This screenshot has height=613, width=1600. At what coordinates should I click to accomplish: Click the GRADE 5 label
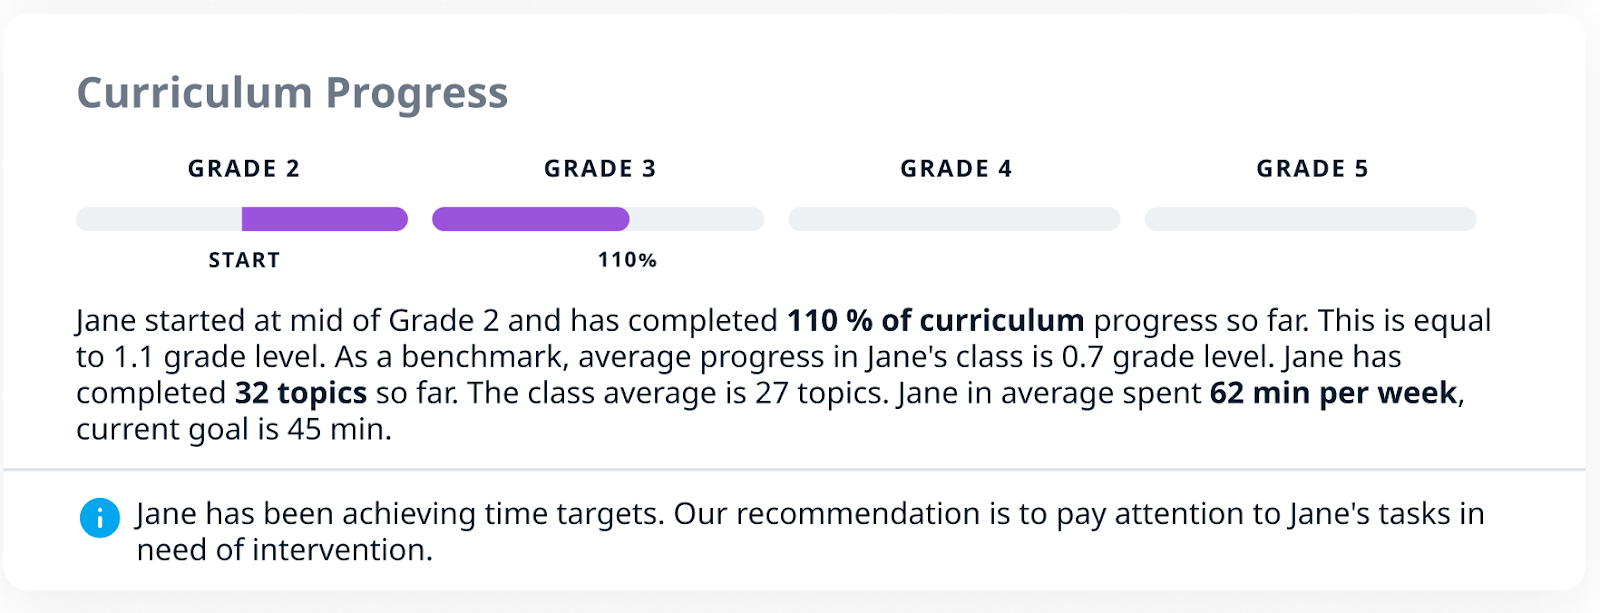1312,169
